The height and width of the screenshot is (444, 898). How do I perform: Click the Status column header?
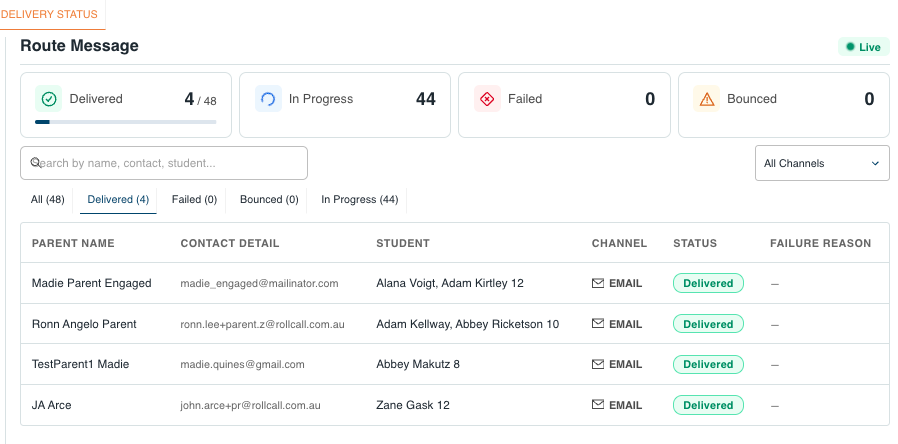[695, 243]
